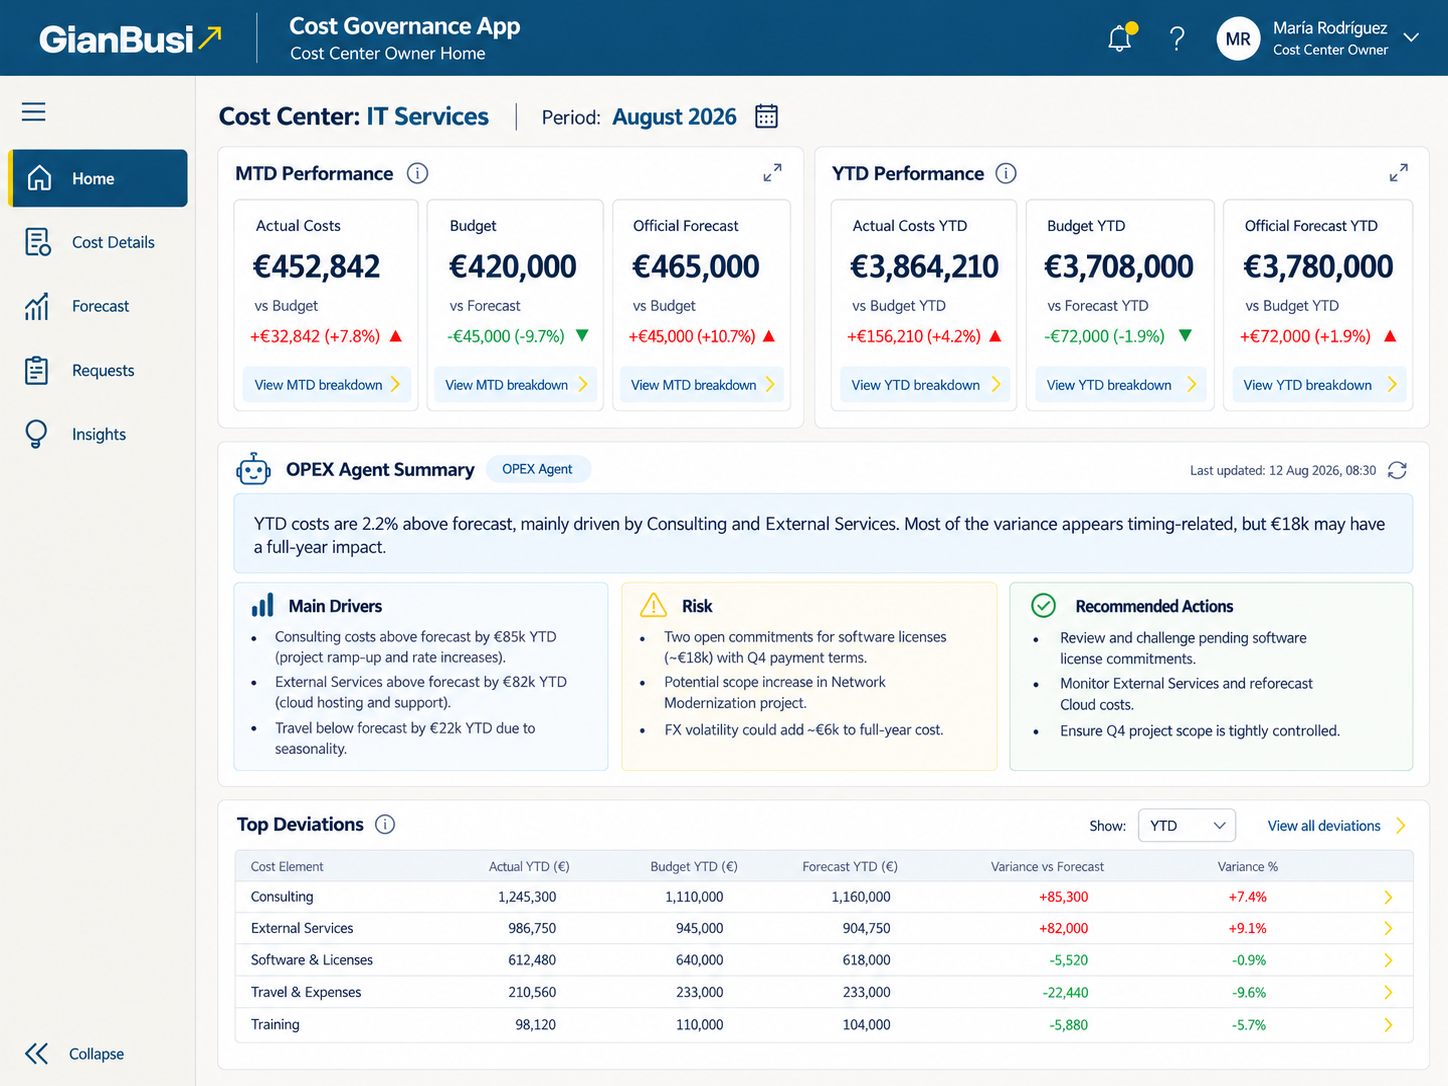The image size is (1448, 1086).
Task: Open the user account dropdown chevron
Action: (x=1411, y=38)
